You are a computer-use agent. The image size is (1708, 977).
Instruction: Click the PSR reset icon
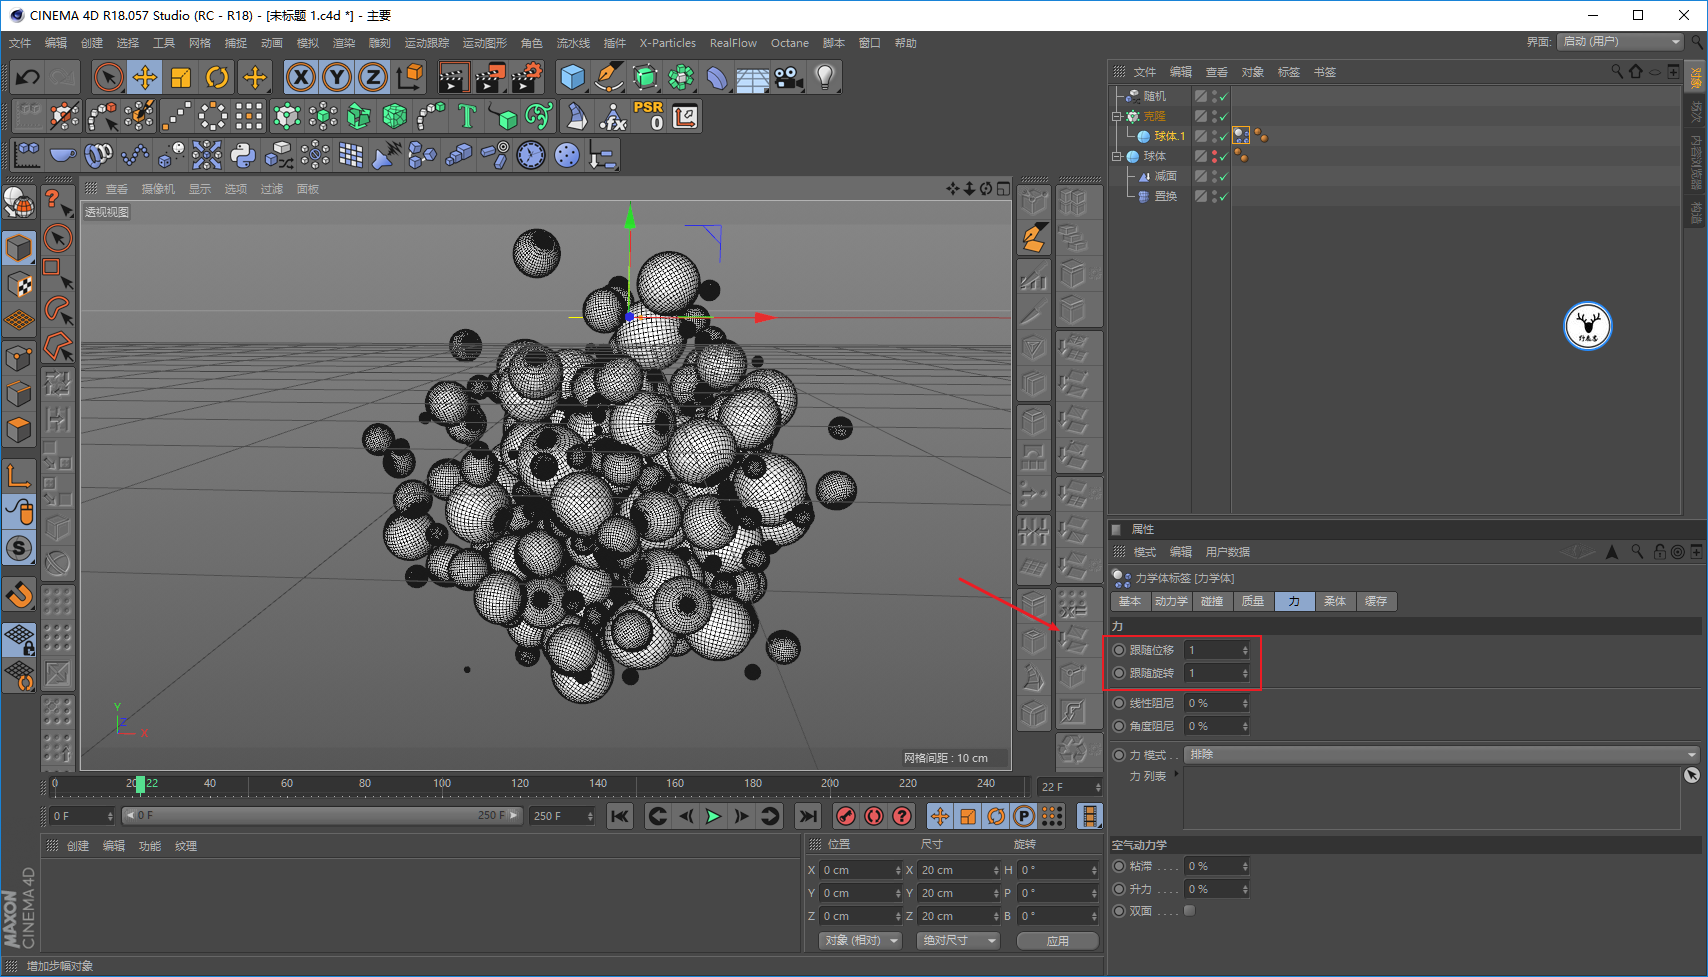click(x=648, y=116)
